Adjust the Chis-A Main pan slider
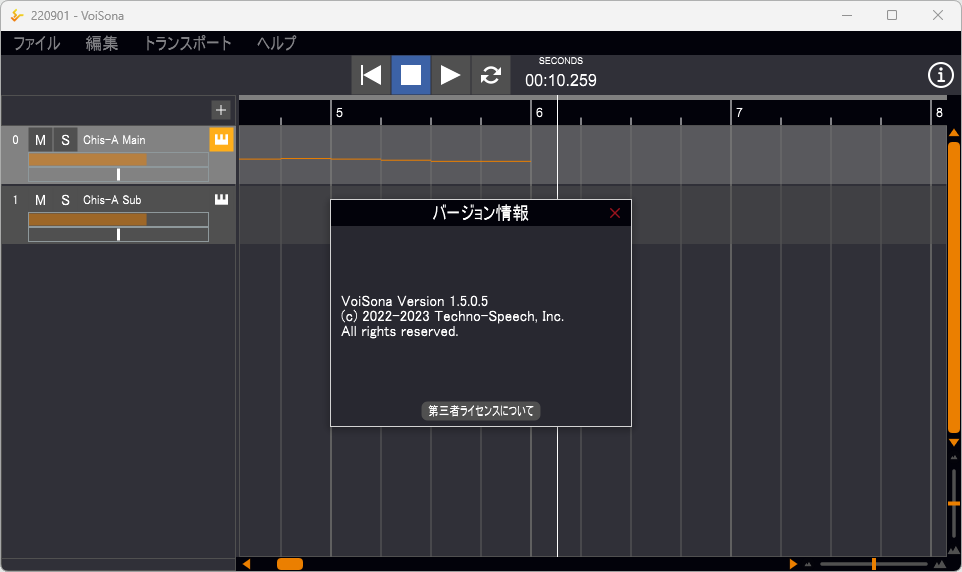This screenshot has height=572, width=962. click(x=118, y=174)
